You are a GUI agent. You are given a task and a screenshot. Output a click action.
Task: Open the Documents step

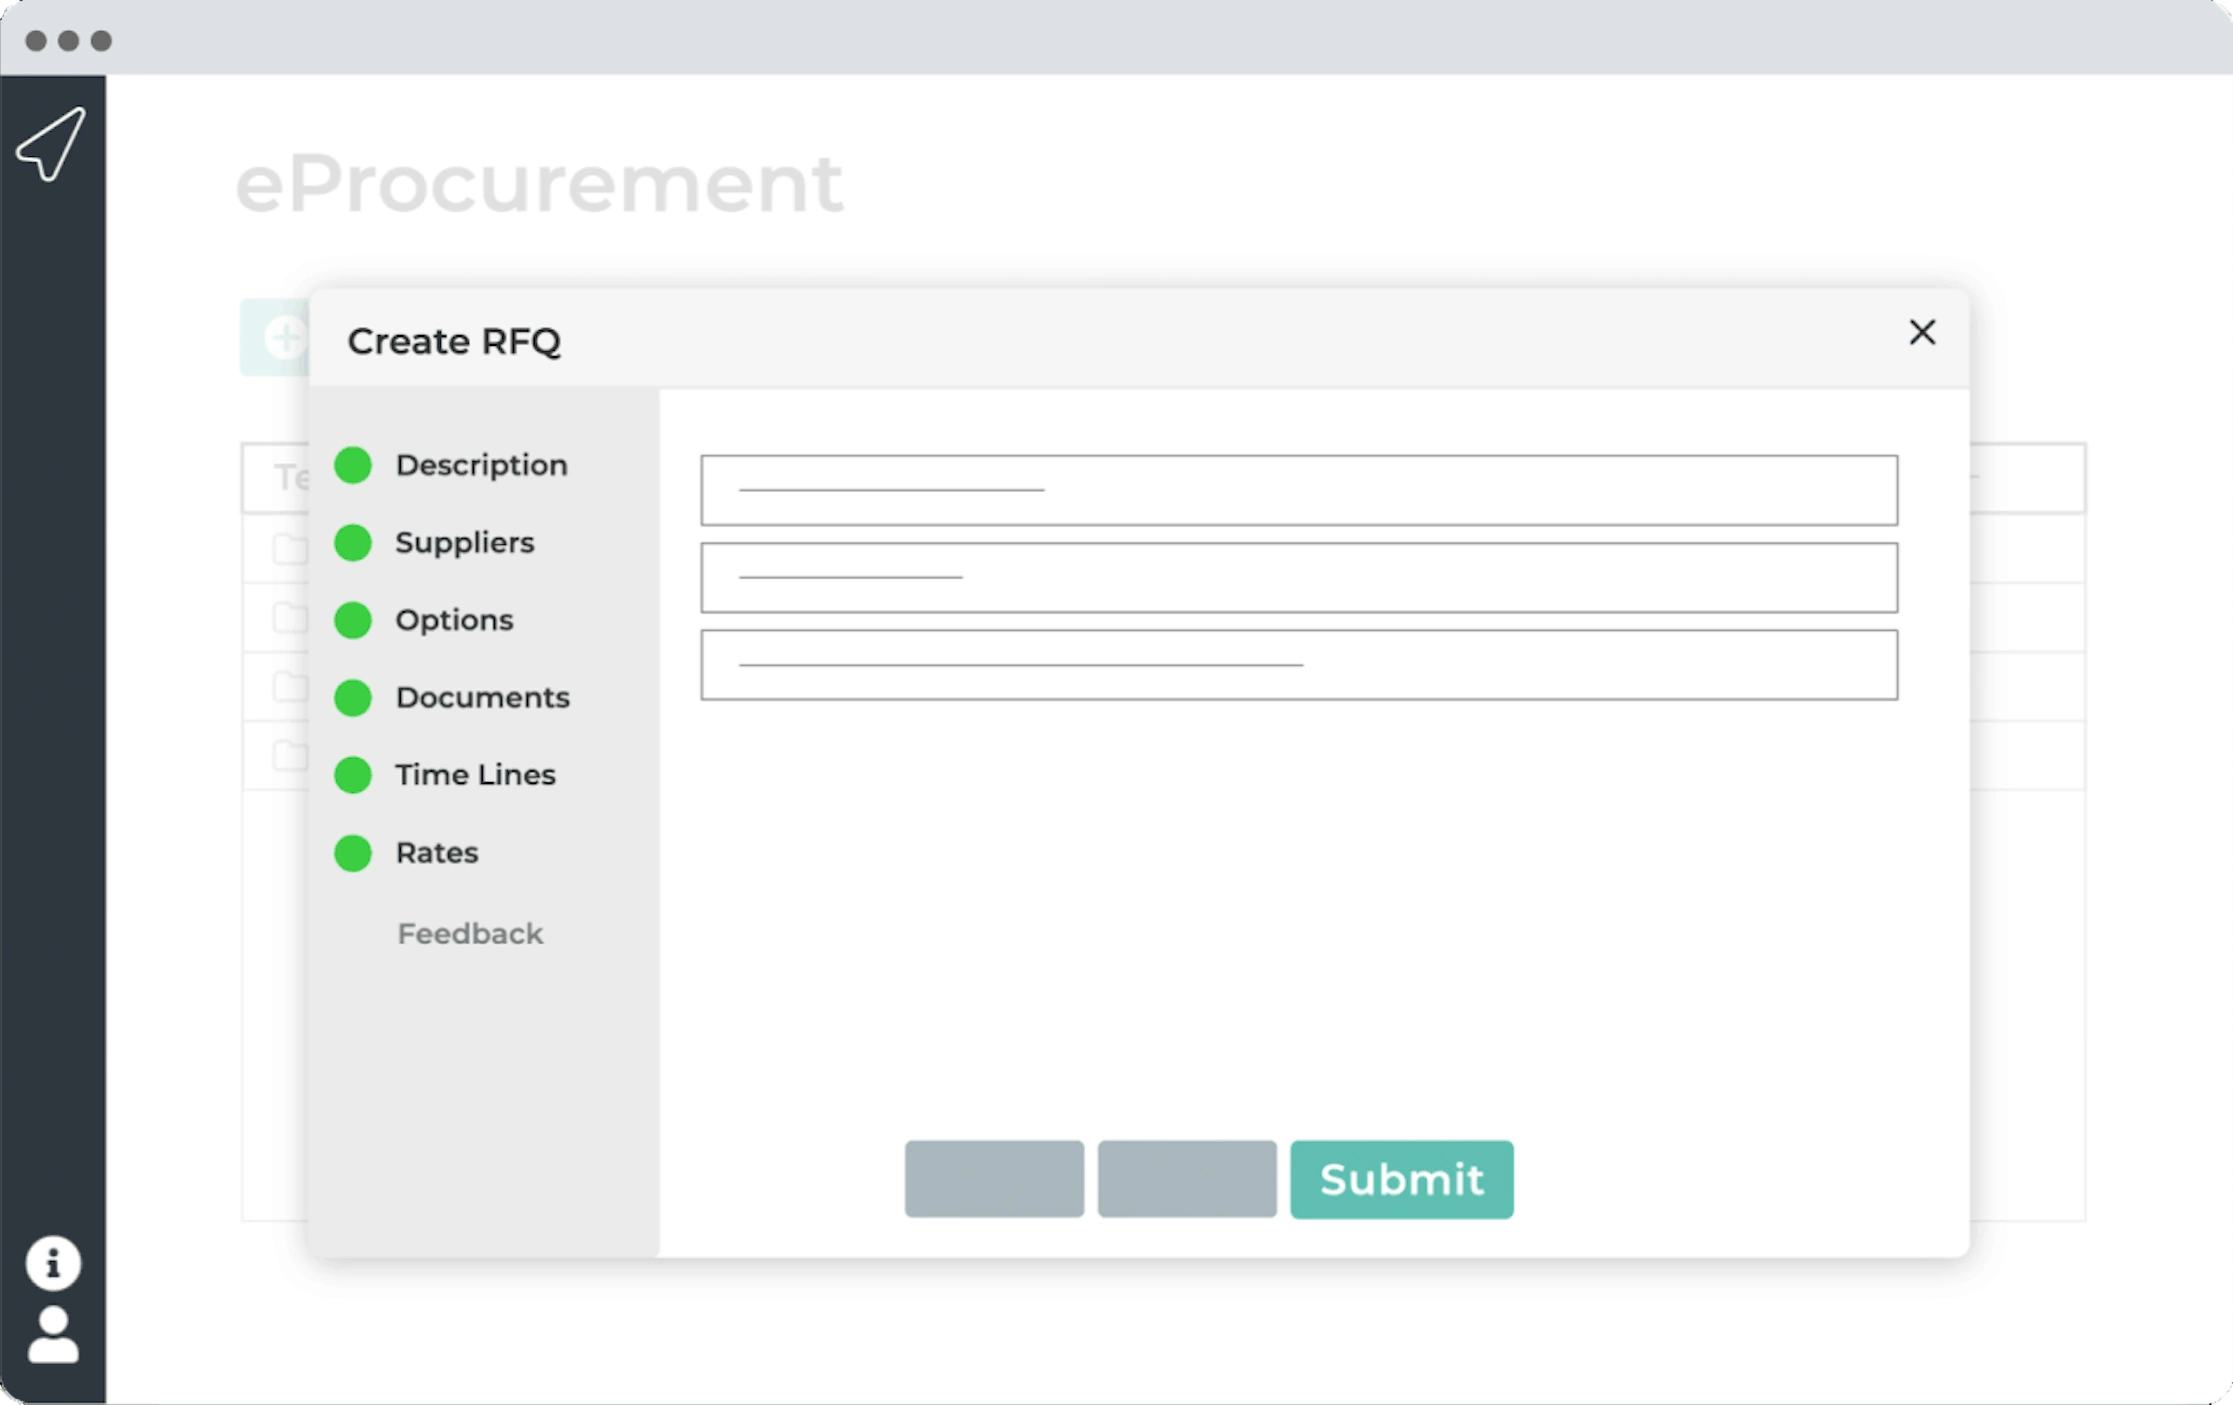pos(482,698)
